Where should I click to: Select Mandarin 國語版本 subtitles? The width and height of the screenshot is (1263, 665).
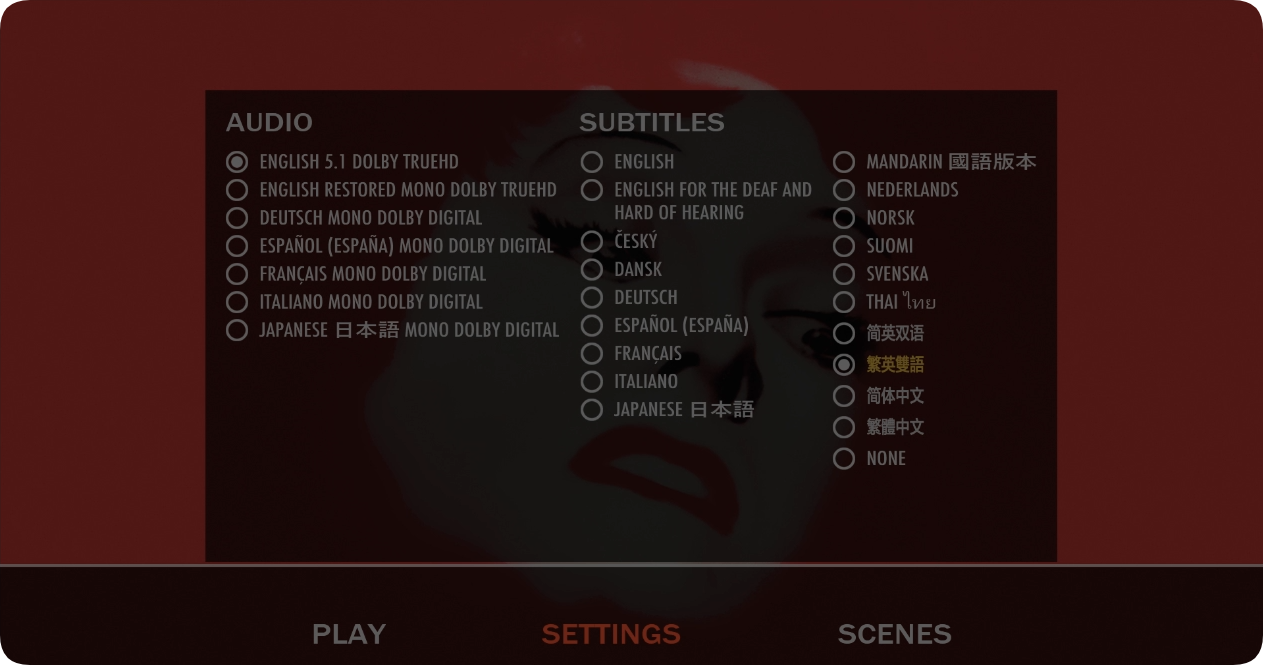click(x=935, y=162)
